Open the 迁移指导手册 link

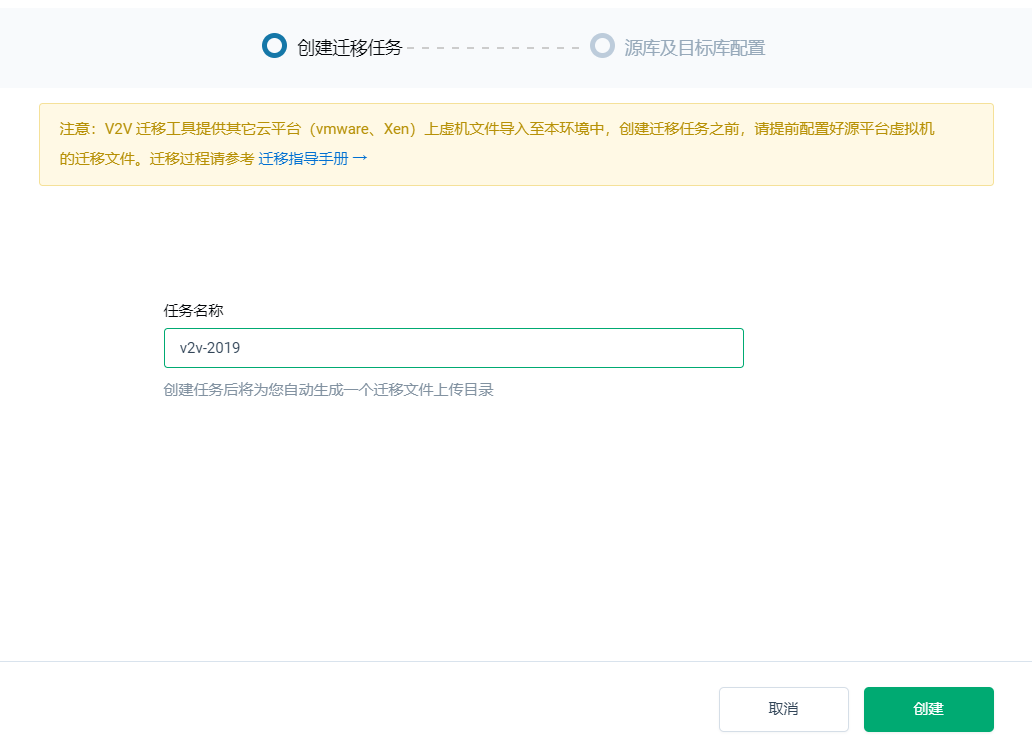[x=303, y=159]
